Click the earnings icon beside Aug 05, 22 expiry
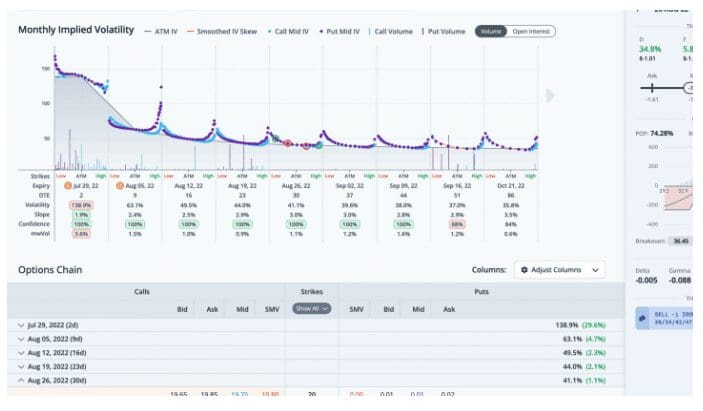This screenshot has width=703, height=411. tap(121, 186)
